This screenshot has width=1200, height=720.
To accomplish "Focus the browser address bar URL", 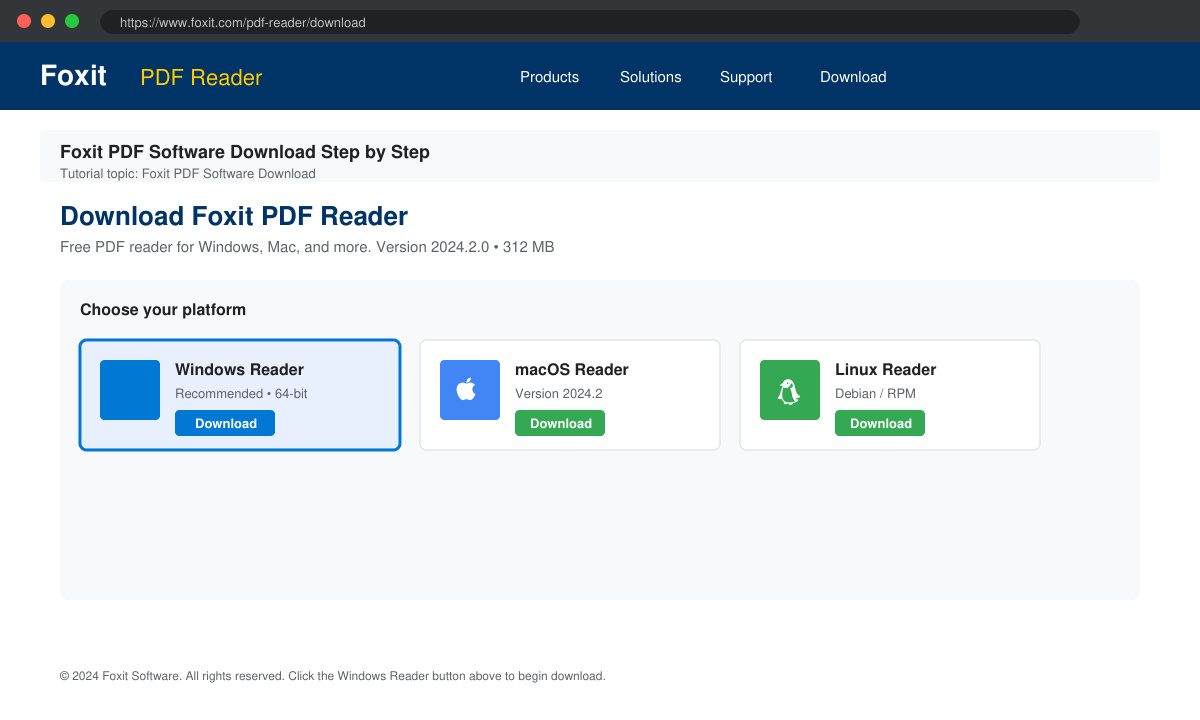I will (590, 22).
